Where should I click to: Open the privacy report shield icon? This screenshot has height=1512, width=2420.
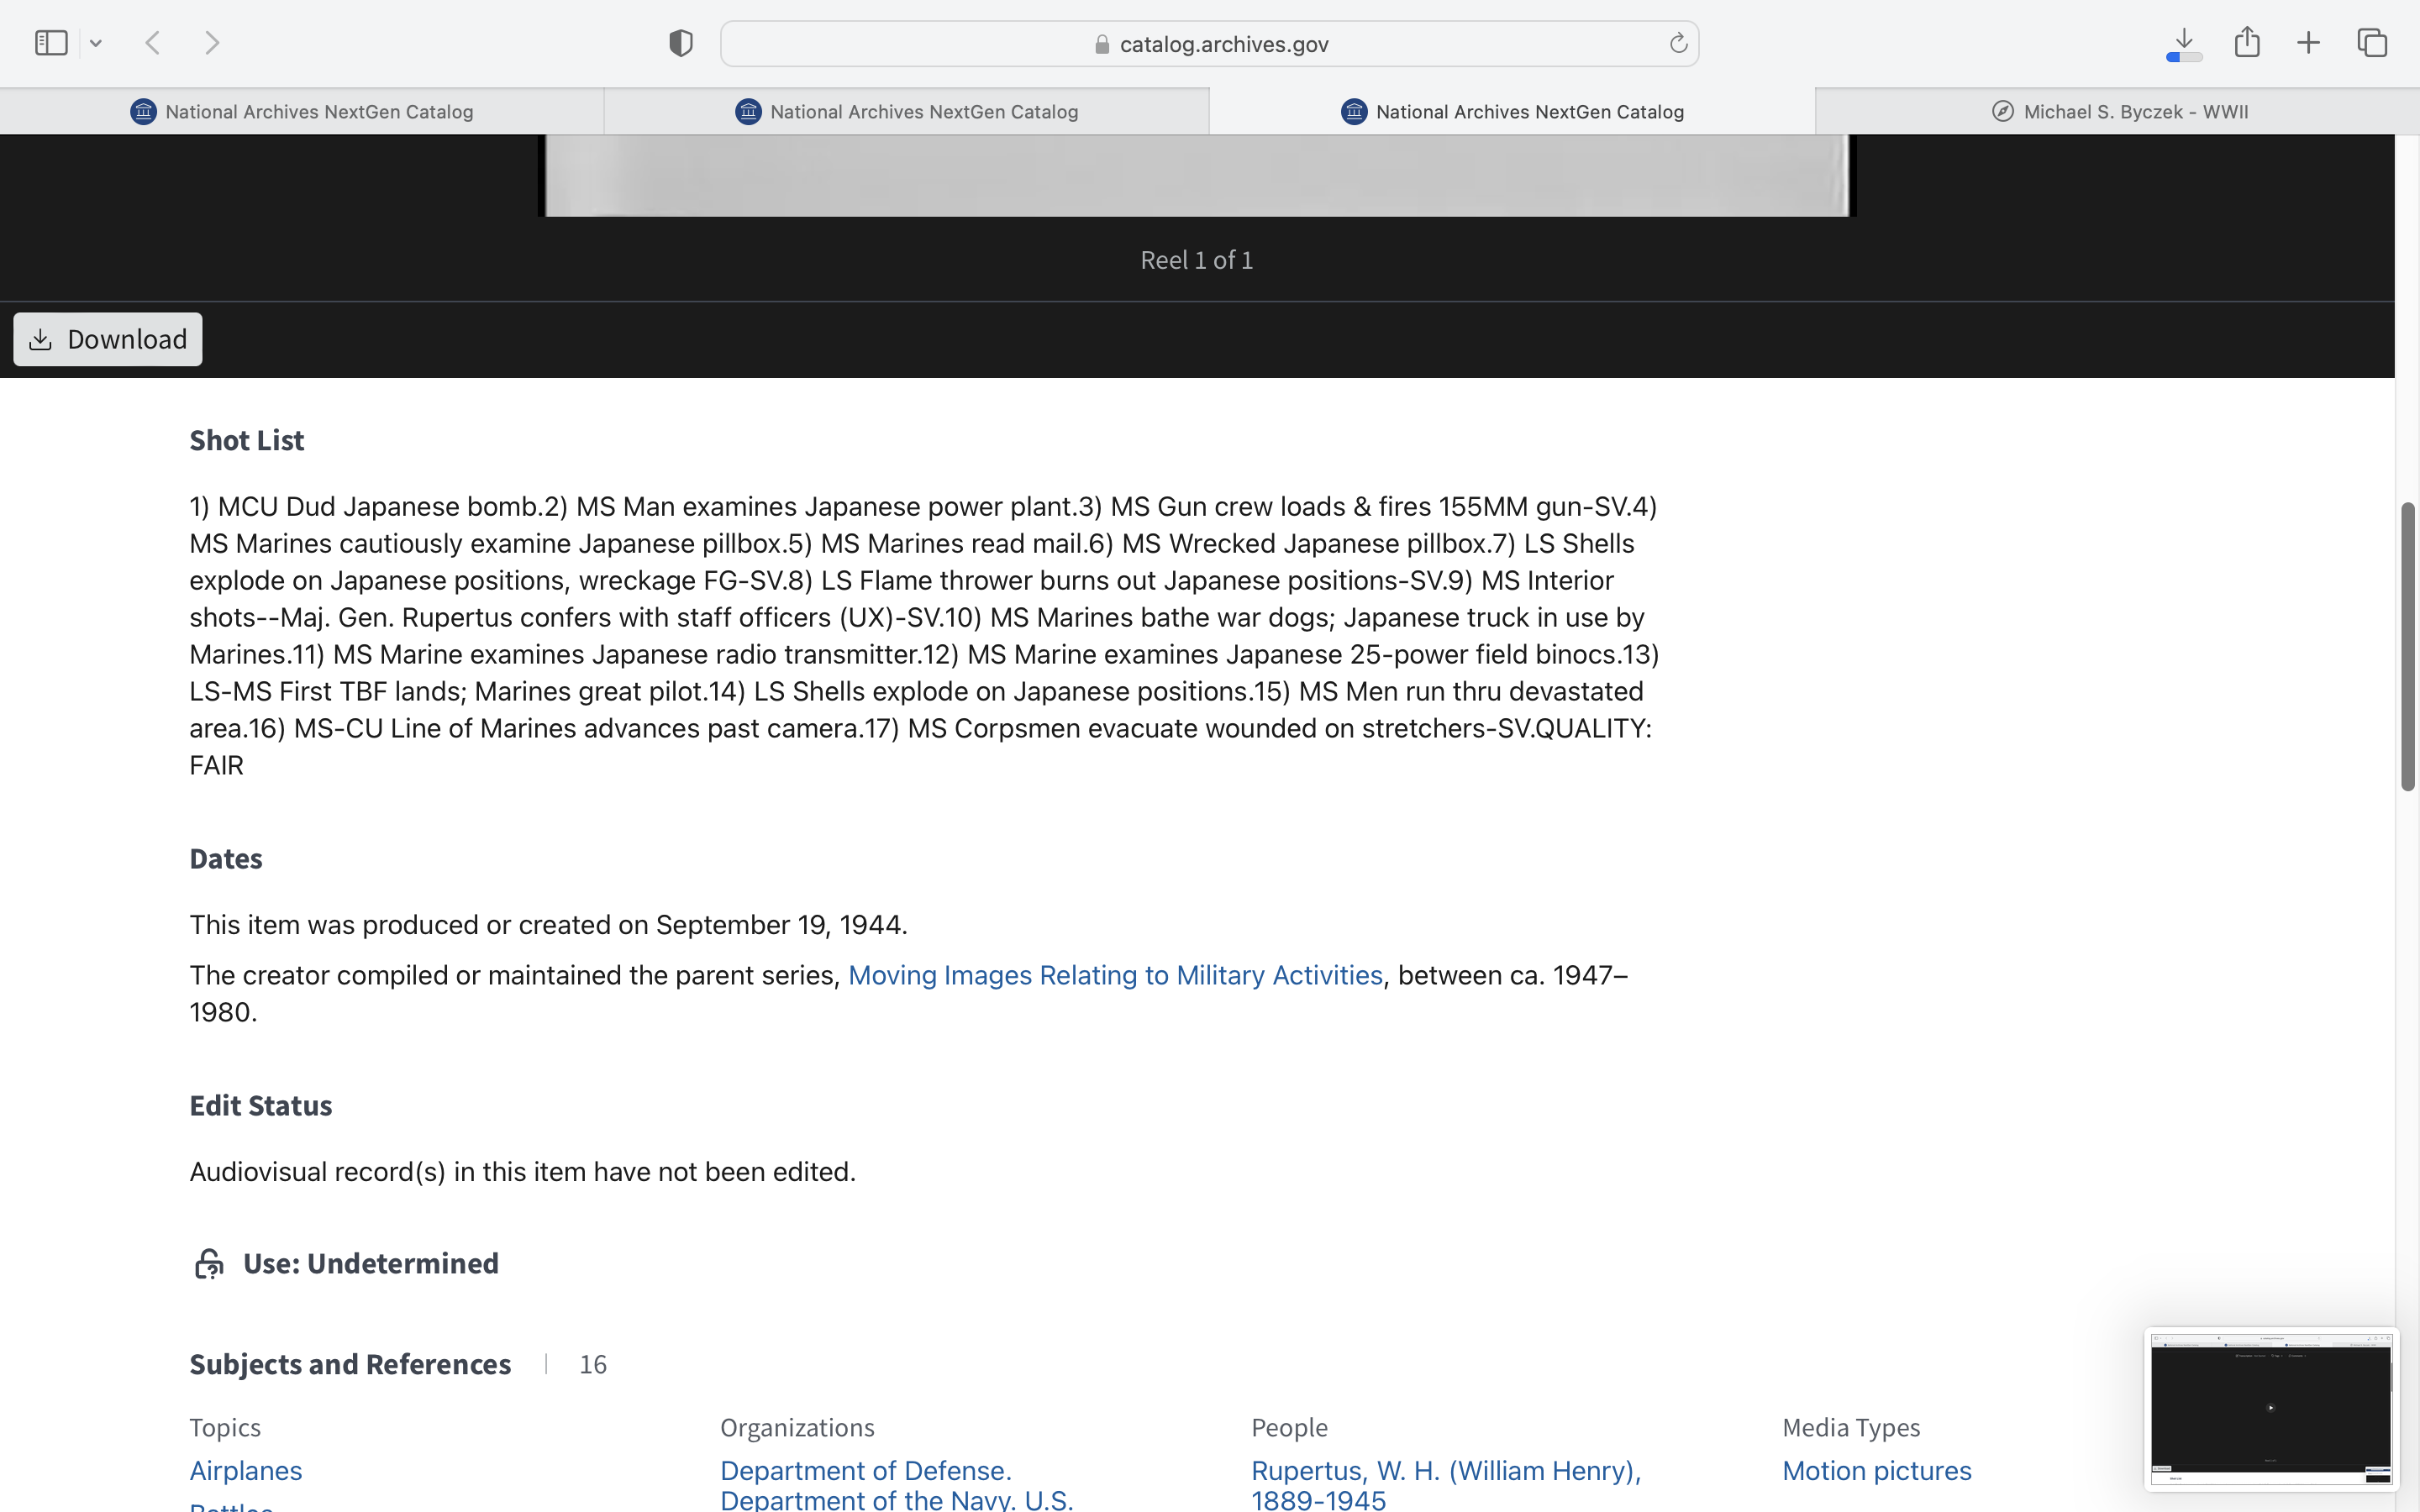point(680,43)
